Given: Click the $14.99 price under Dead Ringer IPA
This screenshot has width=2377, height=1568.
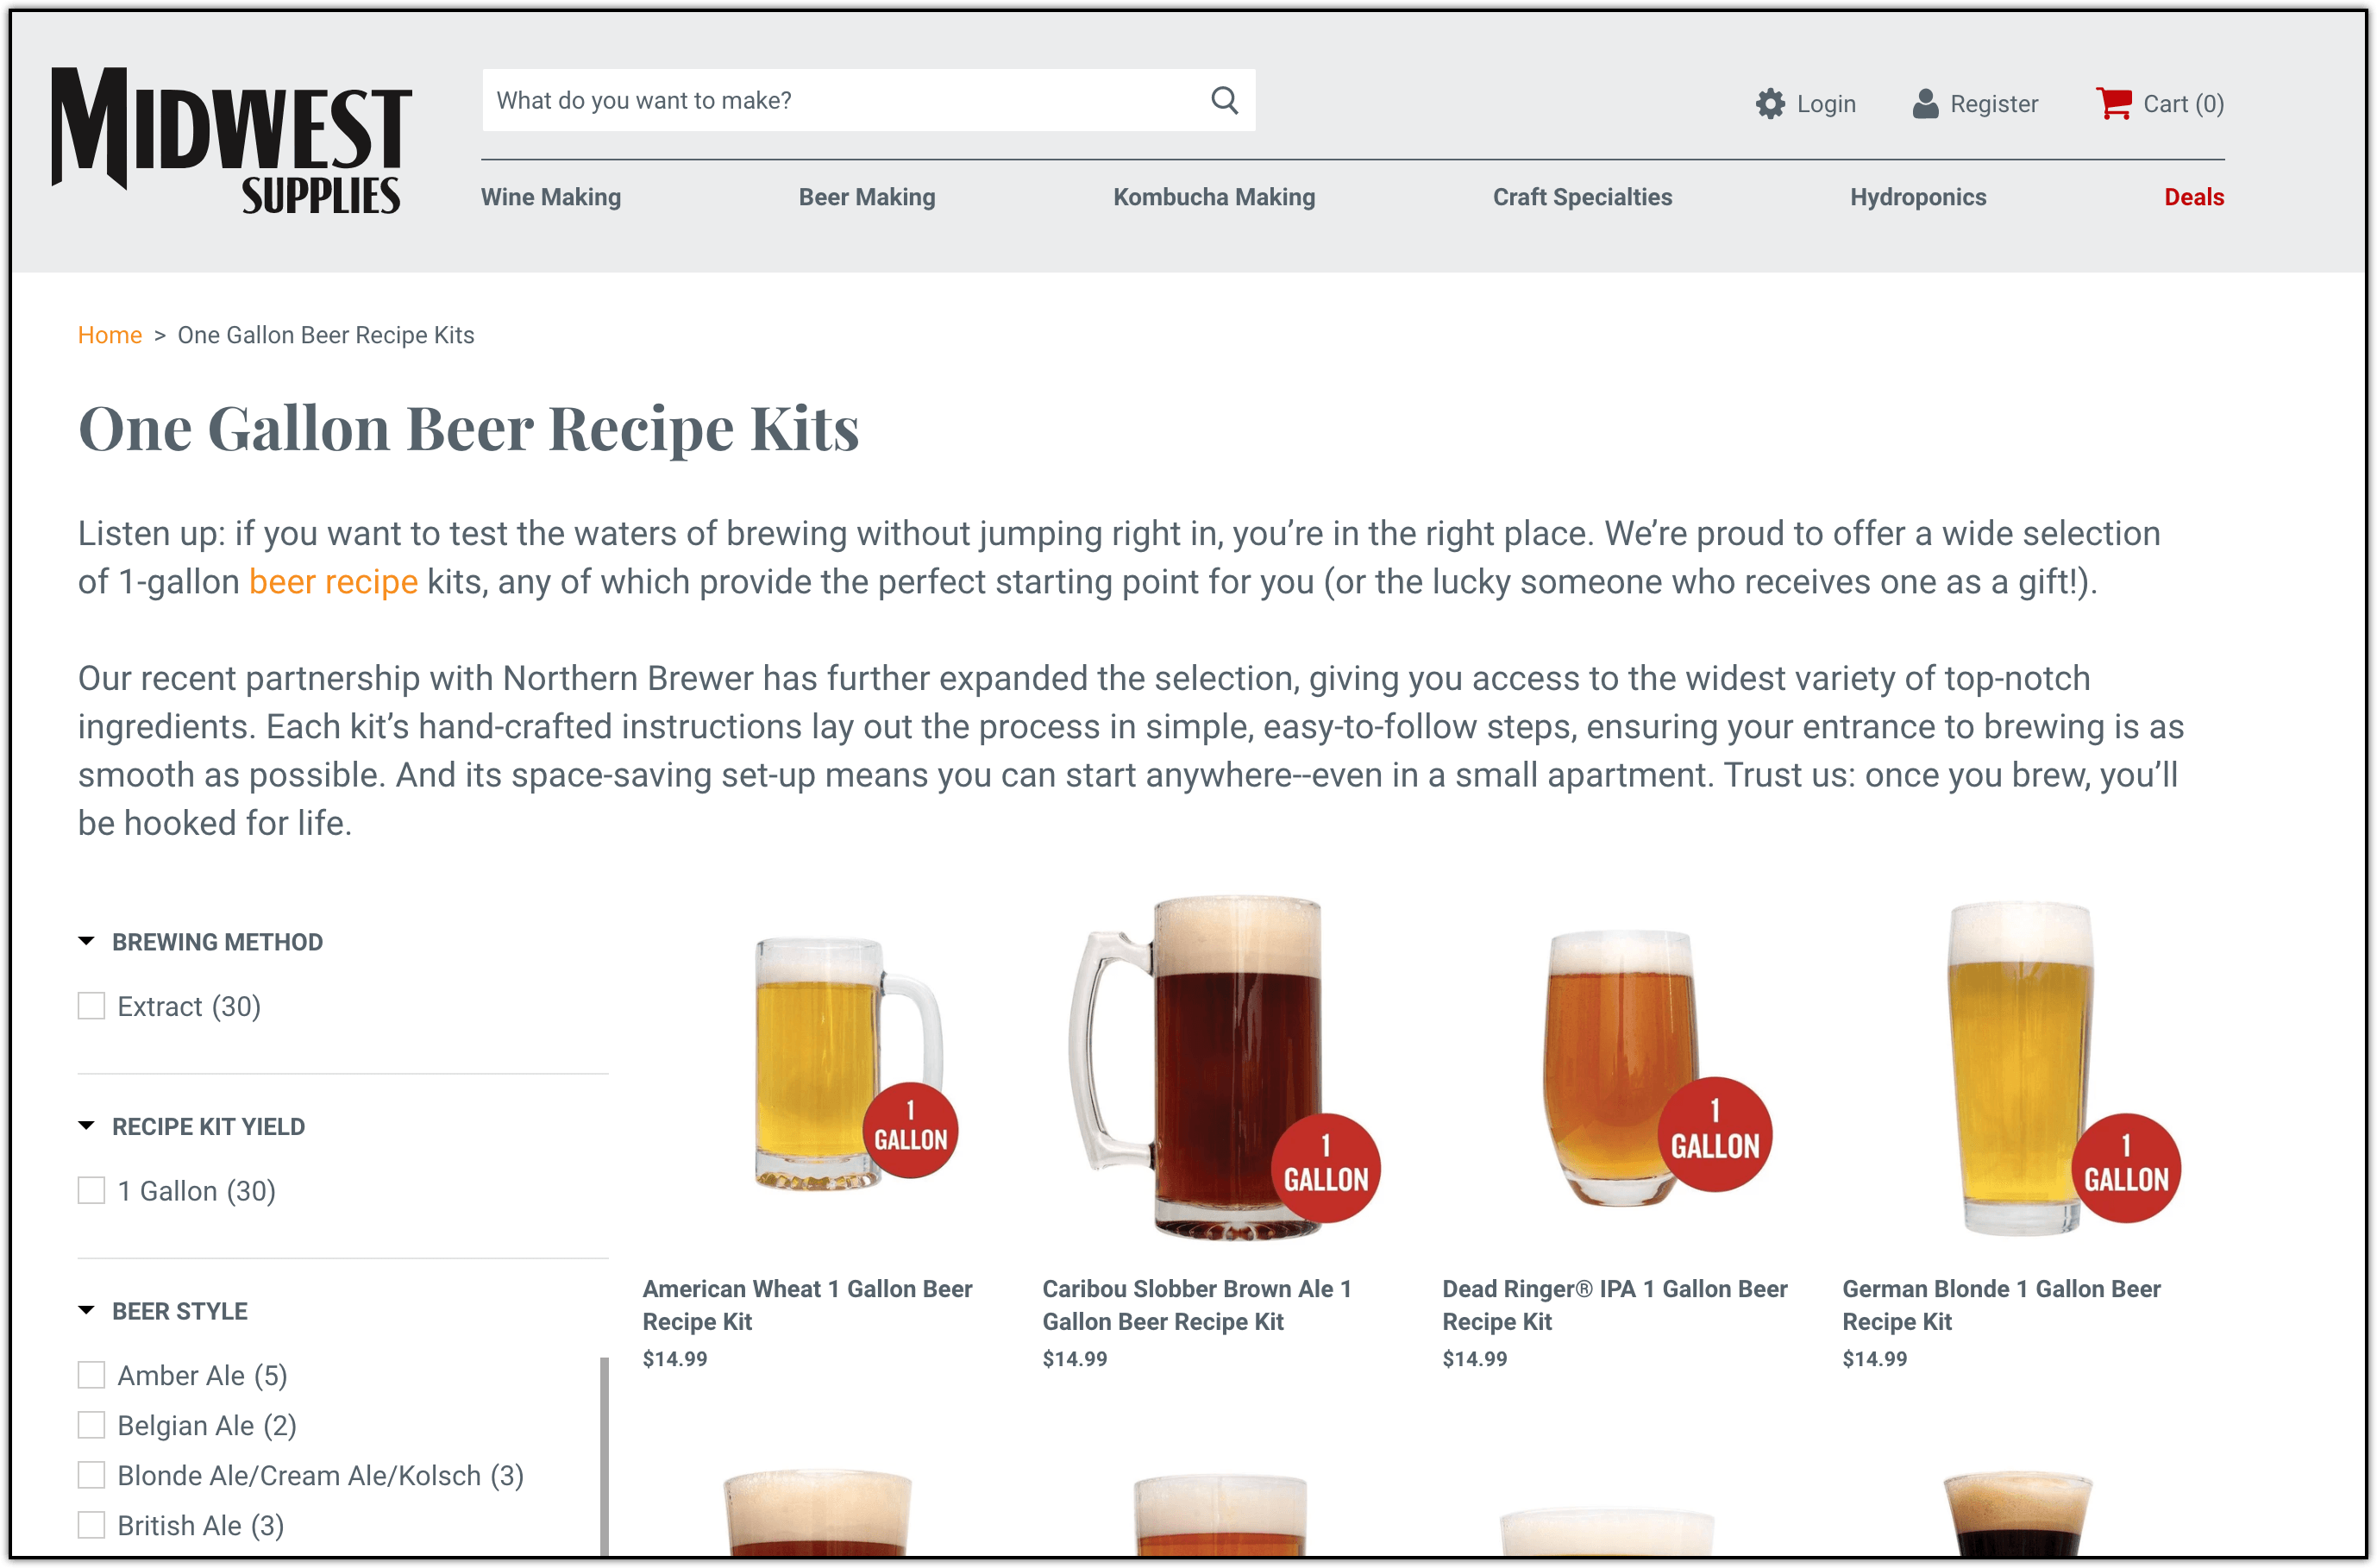Looking at the screenshot, I should pos(1475,1359).
